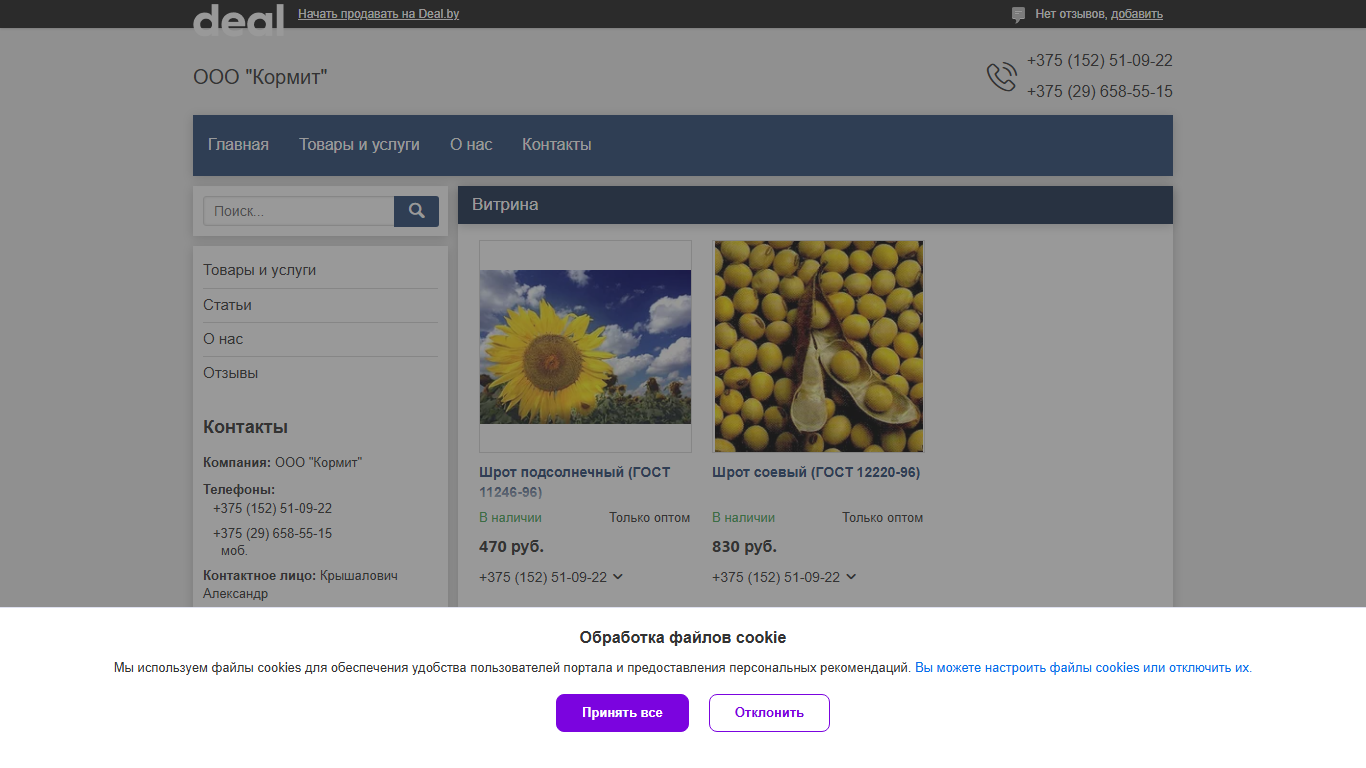Expand phone dropdown under soybean meal product

tap(851, 577)
